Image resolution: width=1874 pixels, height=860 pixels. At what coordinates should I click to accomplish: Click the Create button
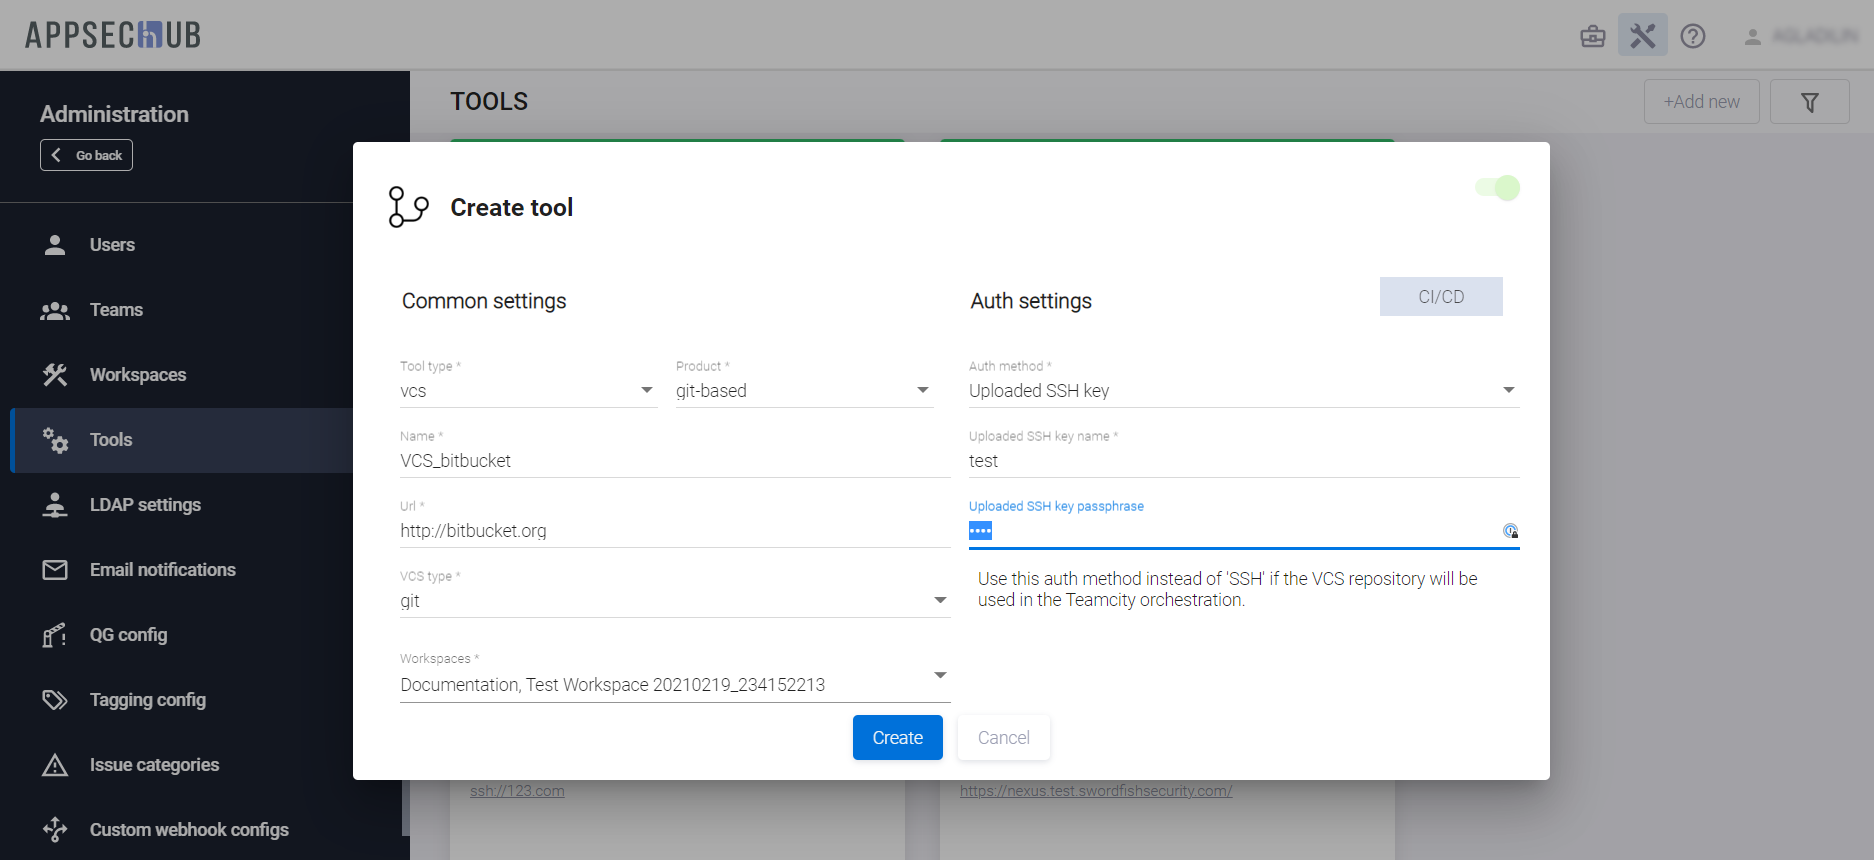897,738
